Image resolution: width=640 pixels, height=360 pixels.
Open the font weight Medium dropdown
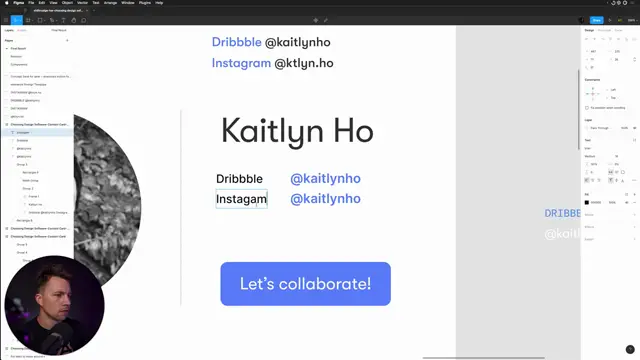point(590,156)
